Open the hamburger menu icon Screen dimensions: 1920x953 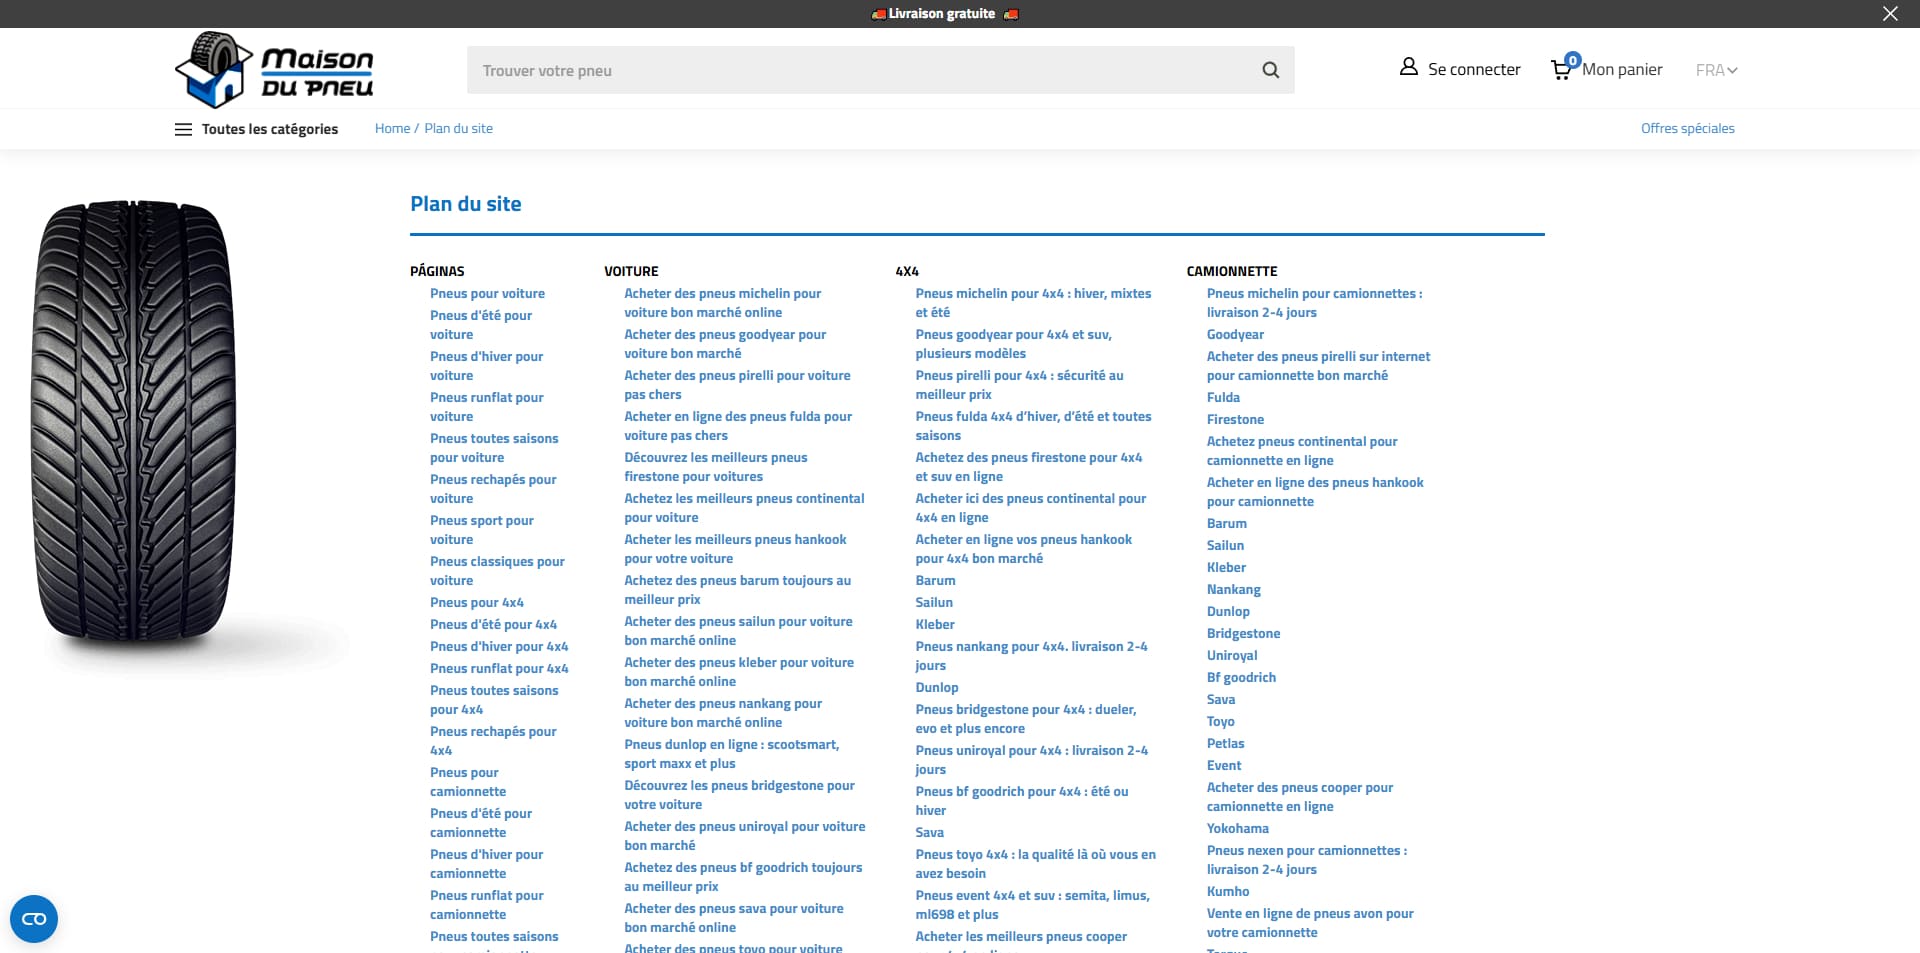point(183,129)
